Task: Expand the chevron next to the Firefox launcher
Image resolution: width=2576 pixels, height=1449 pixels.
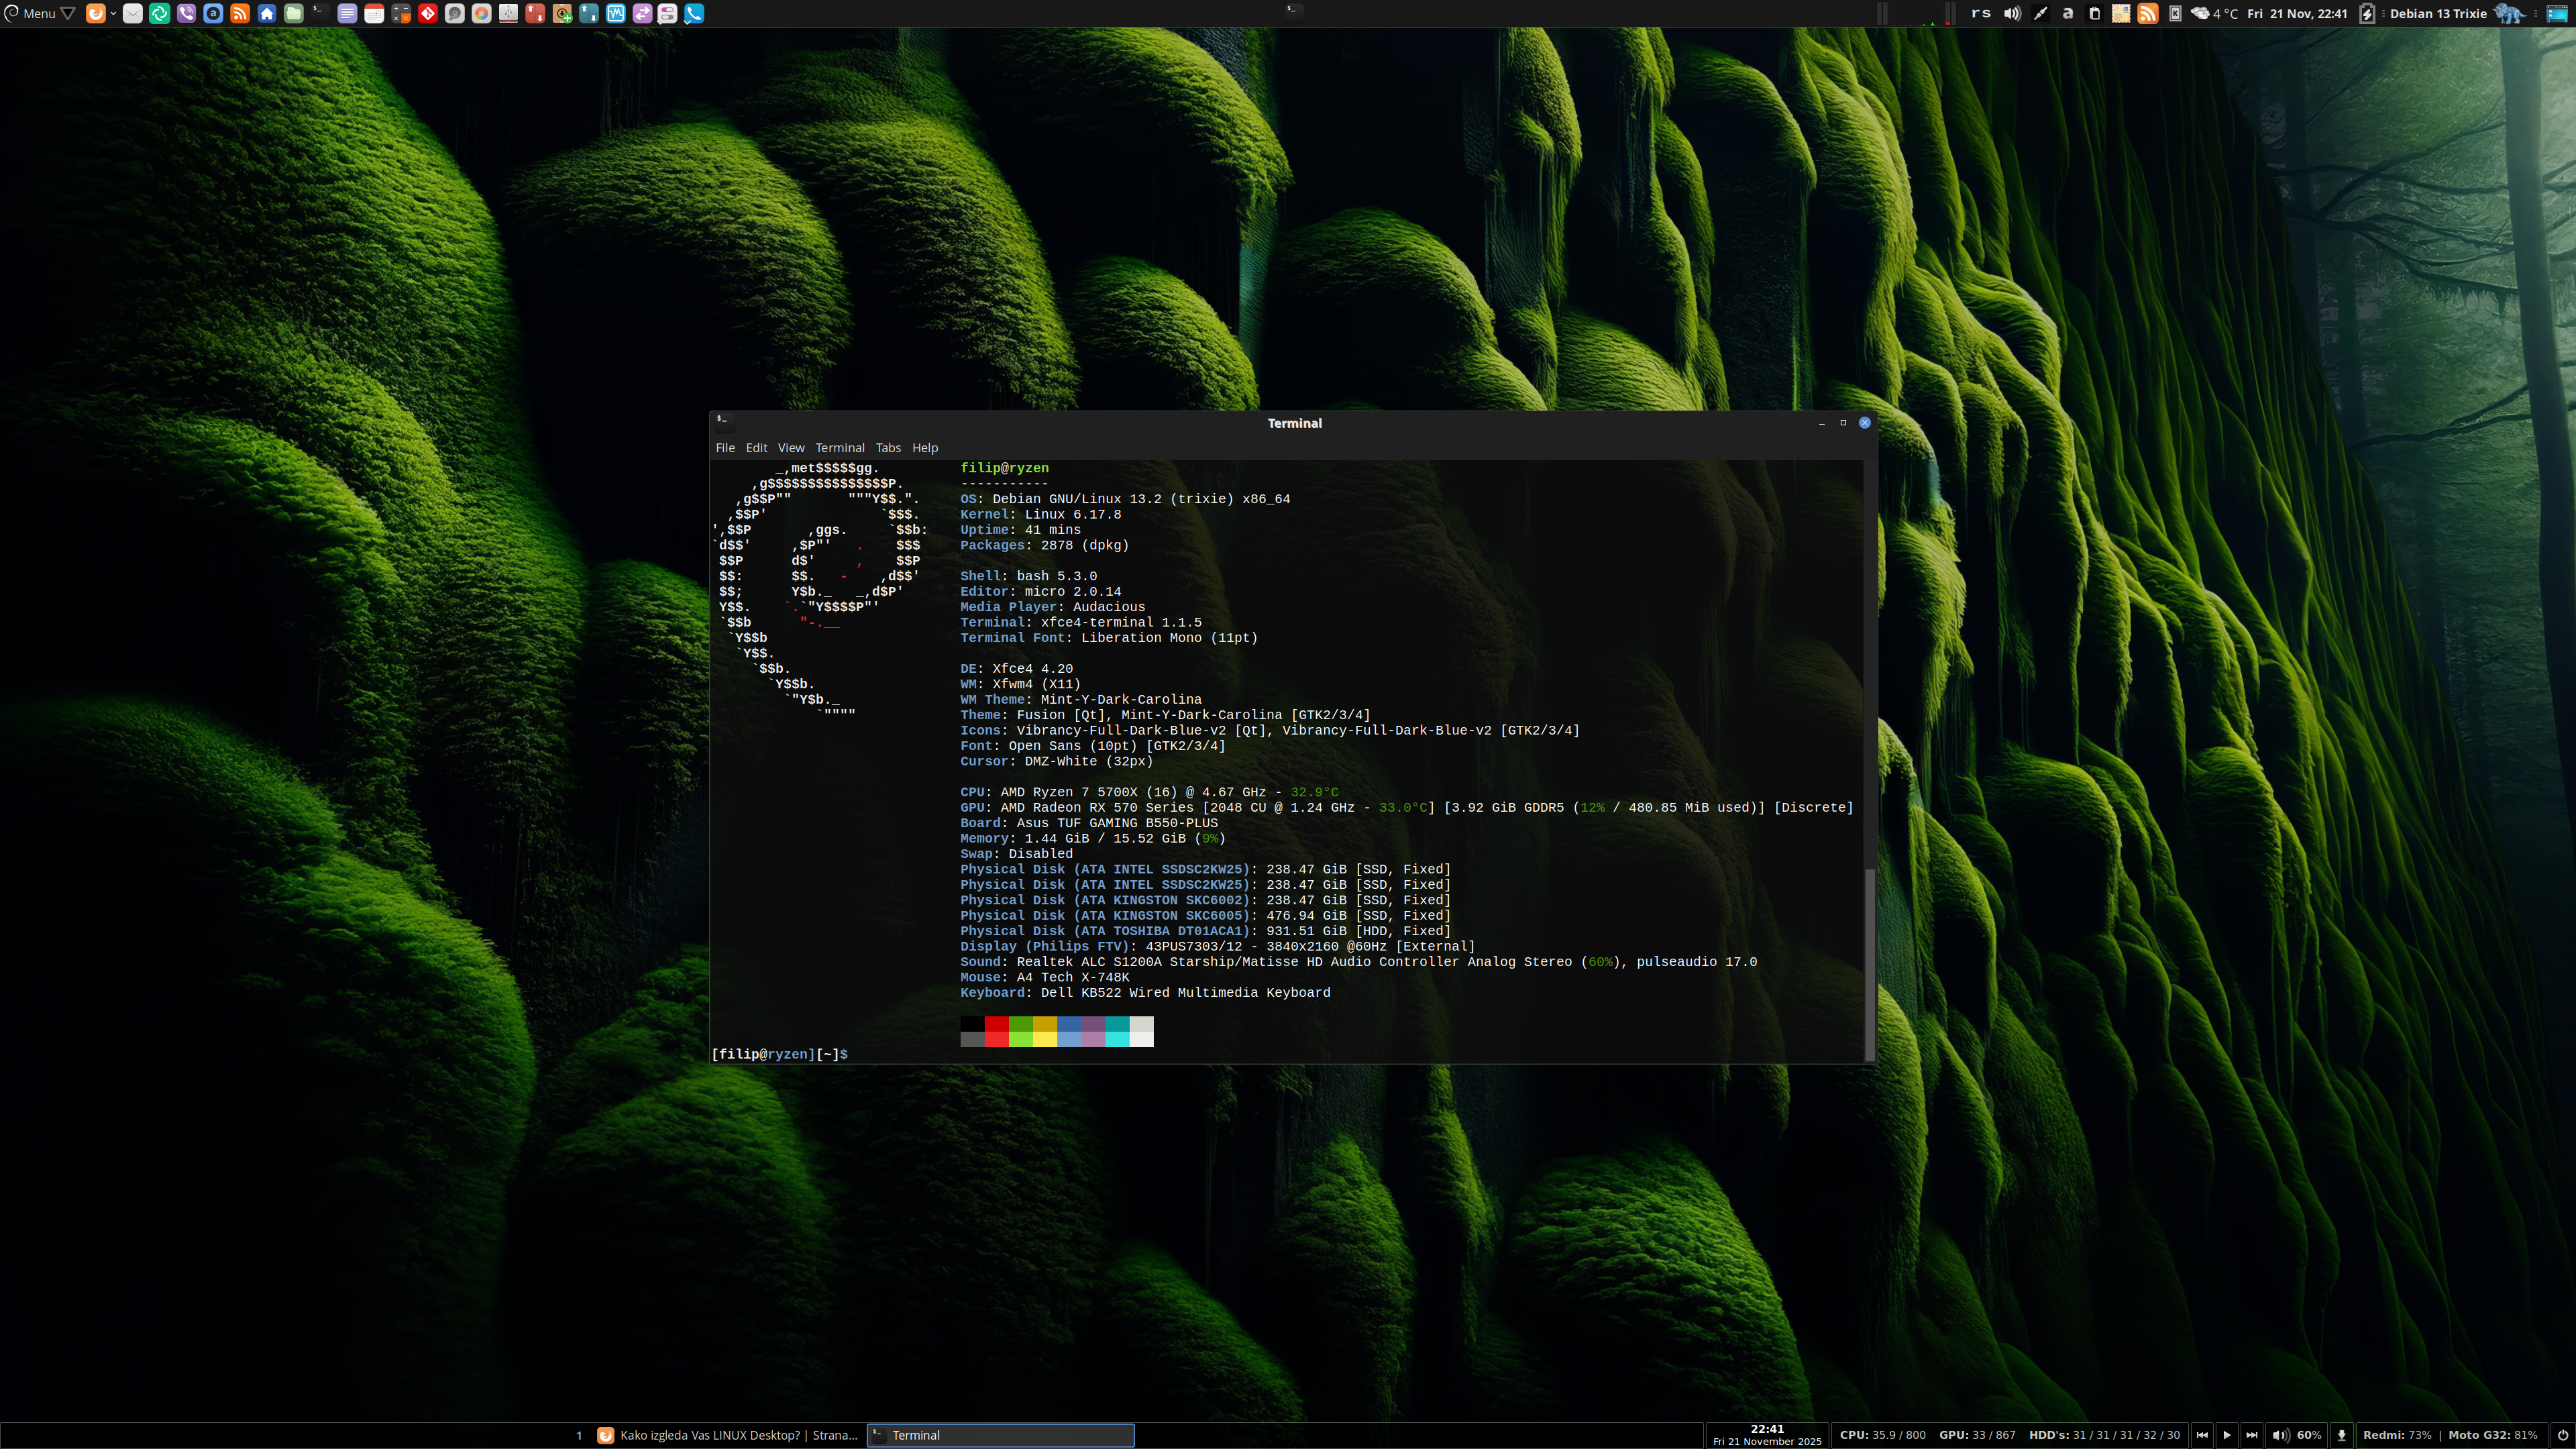Action: [113, 13]
